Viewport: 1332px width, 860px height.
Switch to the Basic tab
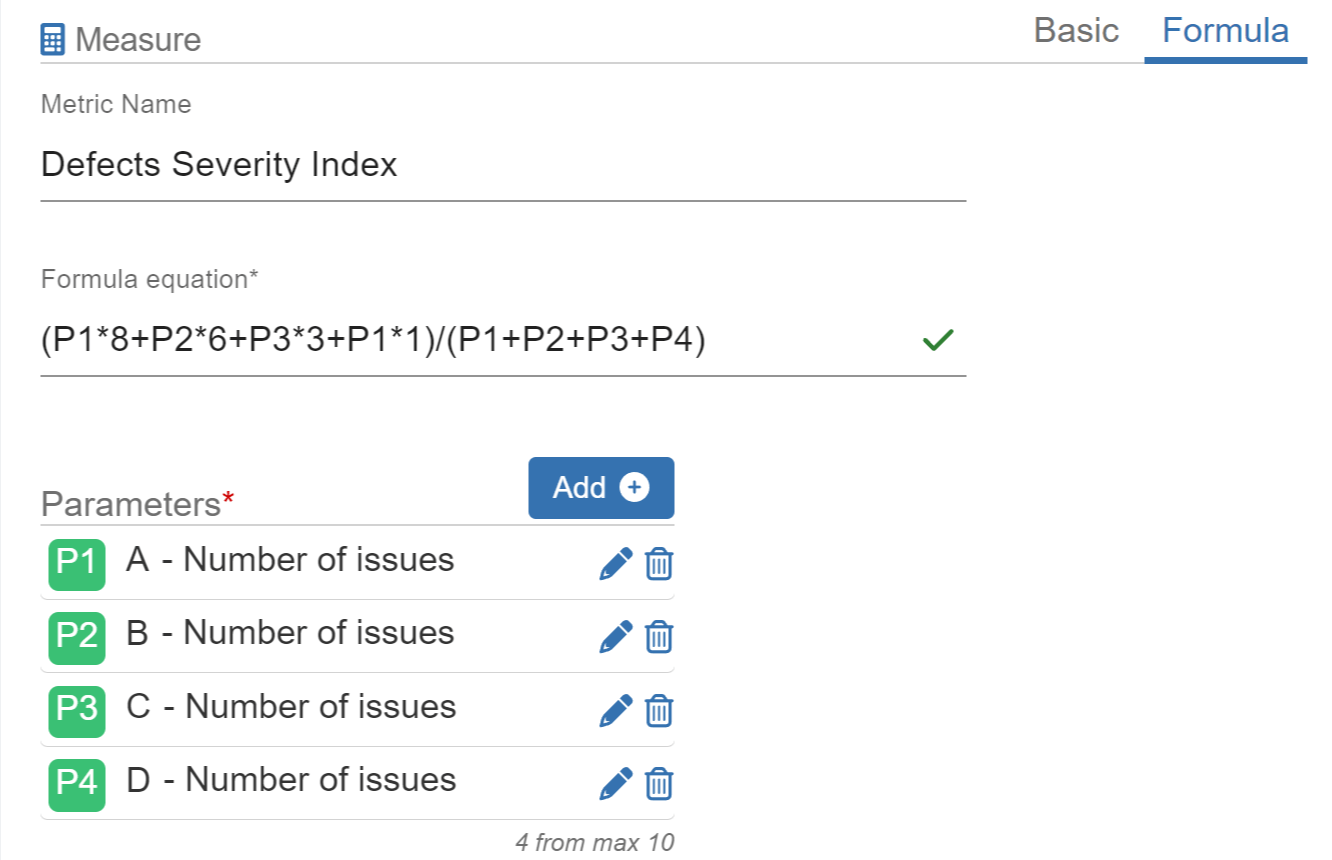click(x=1076, y=30)
